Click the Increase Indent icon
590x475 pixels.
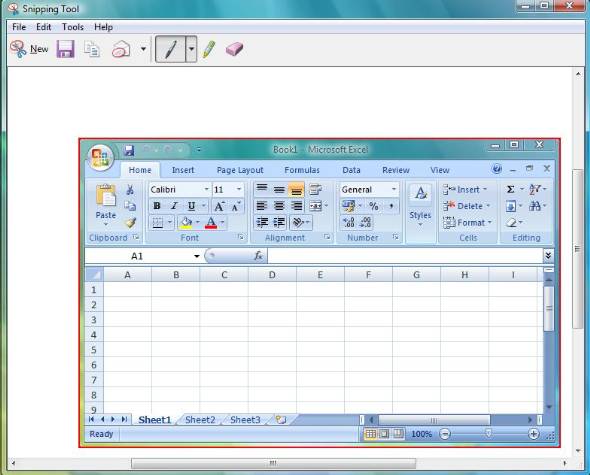point(279,222)
